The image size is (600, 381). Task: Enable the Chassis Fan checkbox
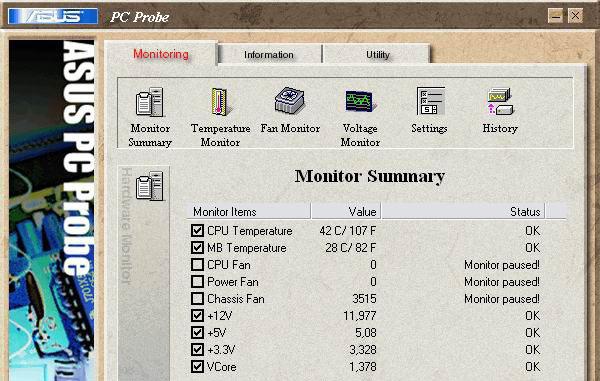(x=197, y=298)
